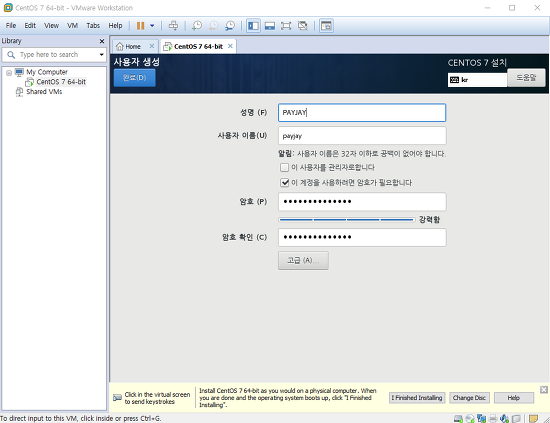Click the 도움말 help button
The height and width of the screenshot is (423, 550).
coord(526,78)
